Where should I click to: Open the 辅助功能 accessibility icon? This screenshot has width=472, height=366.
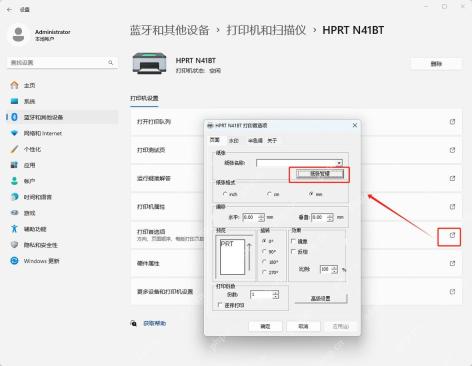[14, 229]
